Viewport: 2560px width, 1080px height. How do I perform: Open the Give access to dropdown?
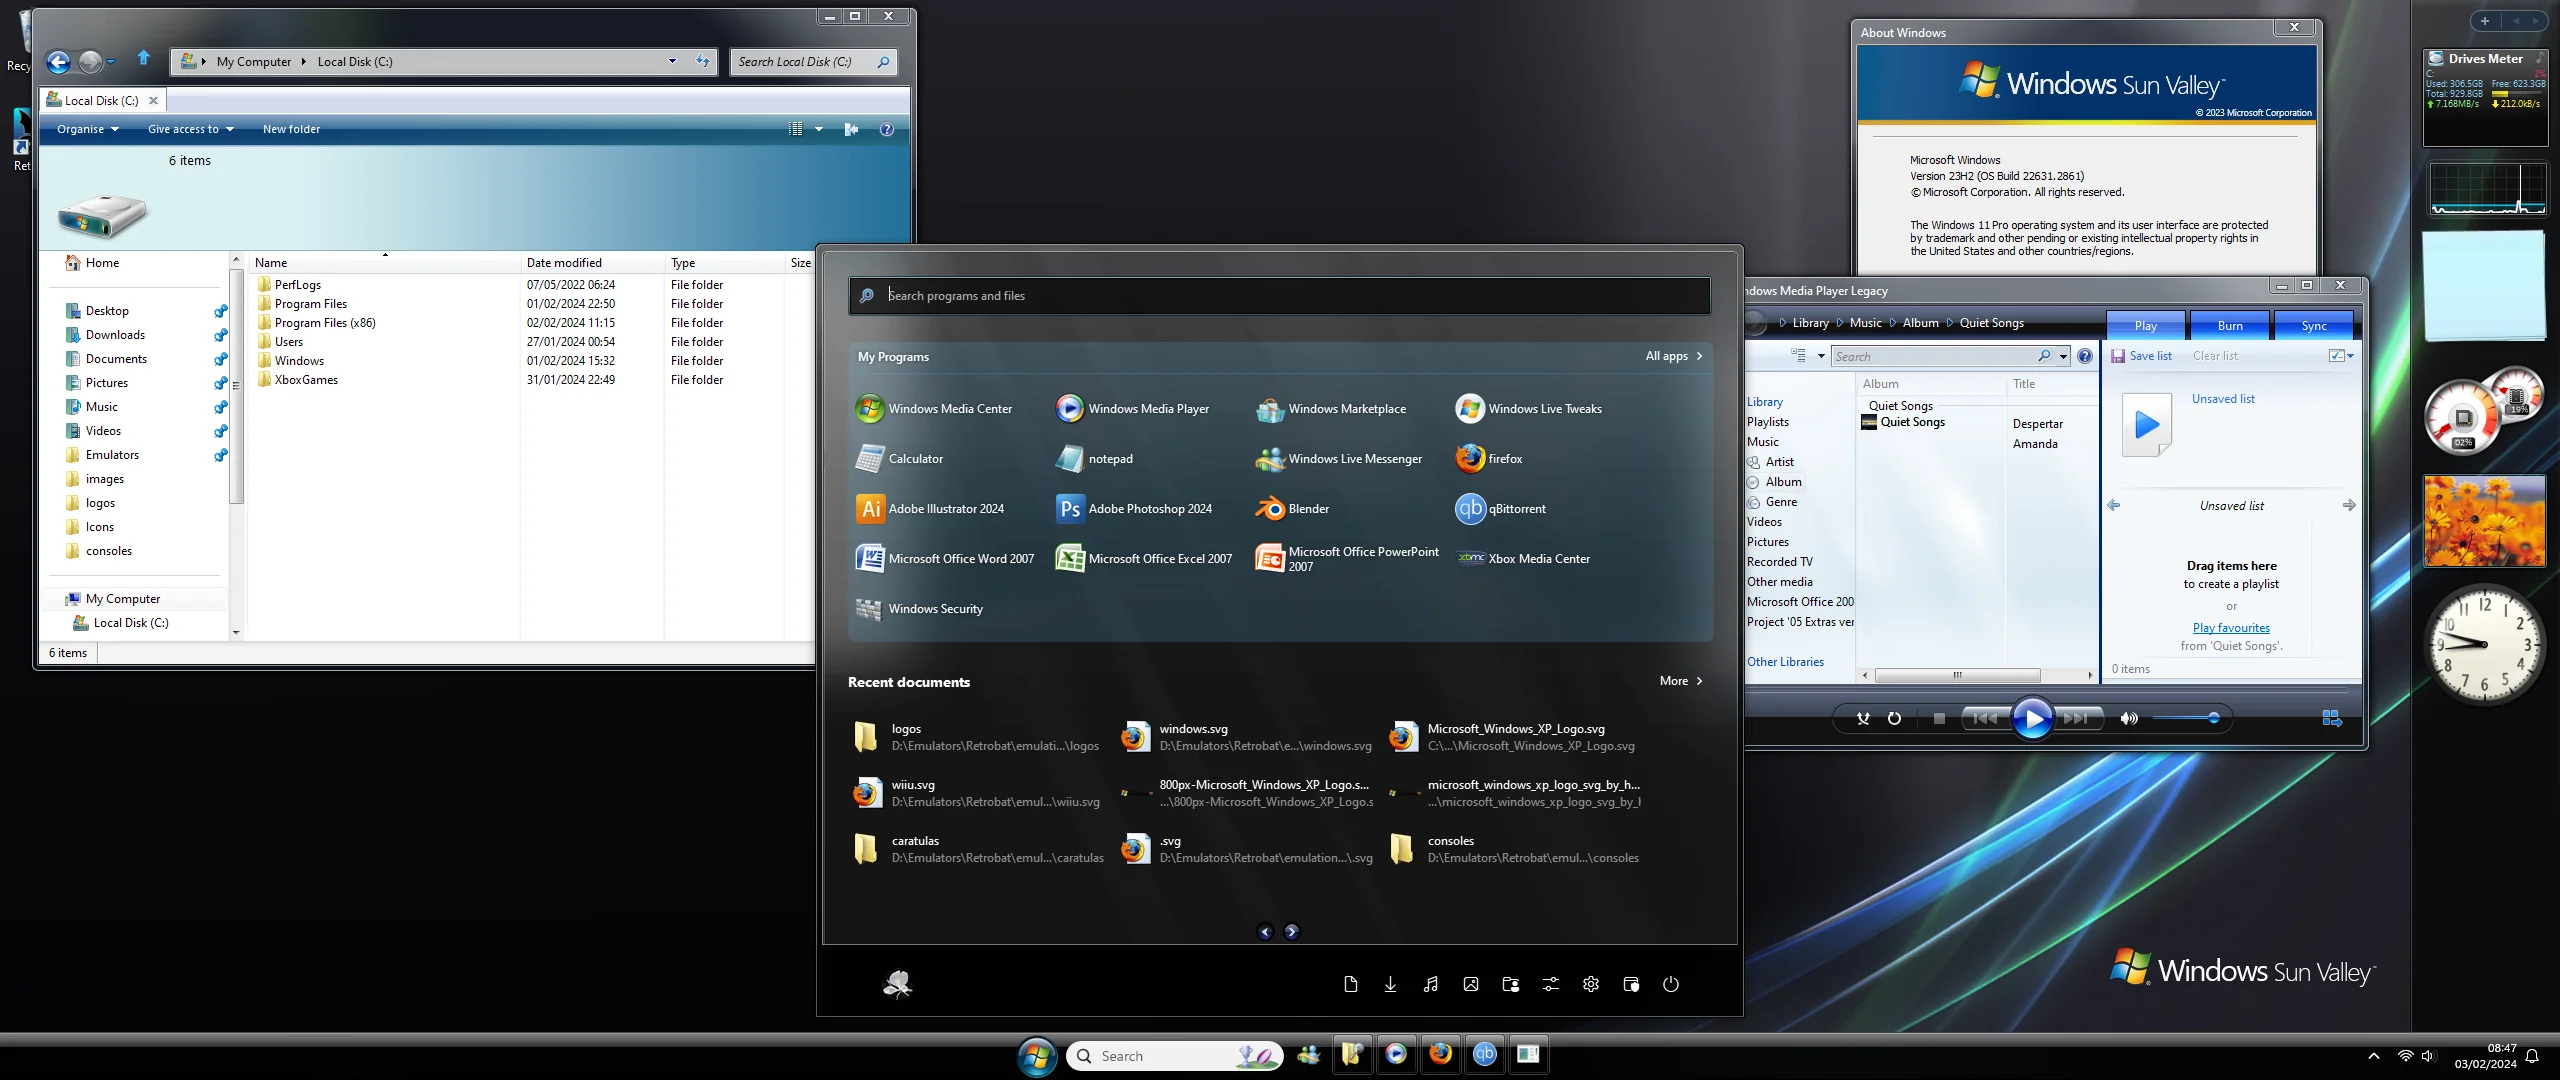click(190, 129)
